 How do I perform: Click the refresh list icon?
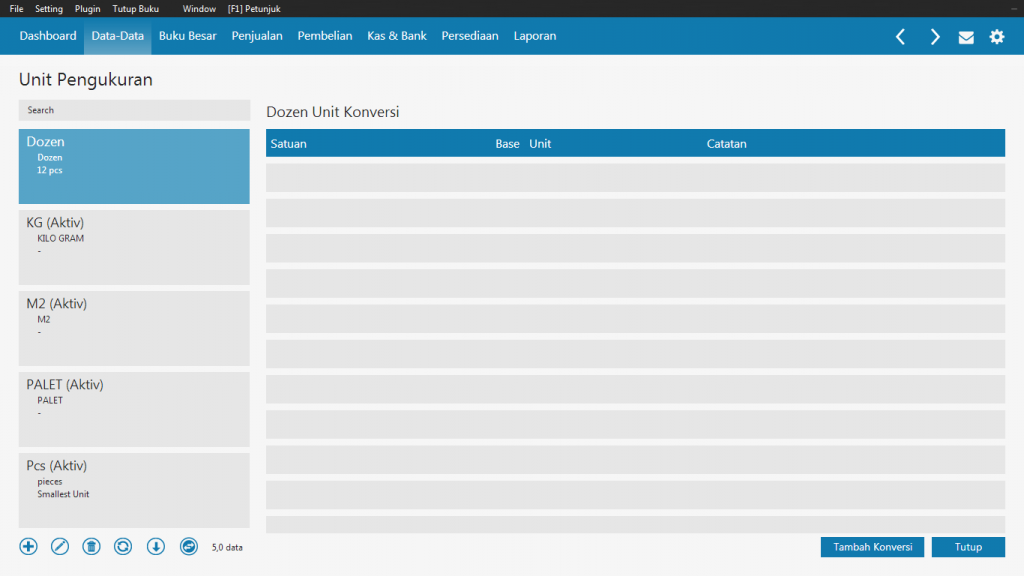(123, 546)
